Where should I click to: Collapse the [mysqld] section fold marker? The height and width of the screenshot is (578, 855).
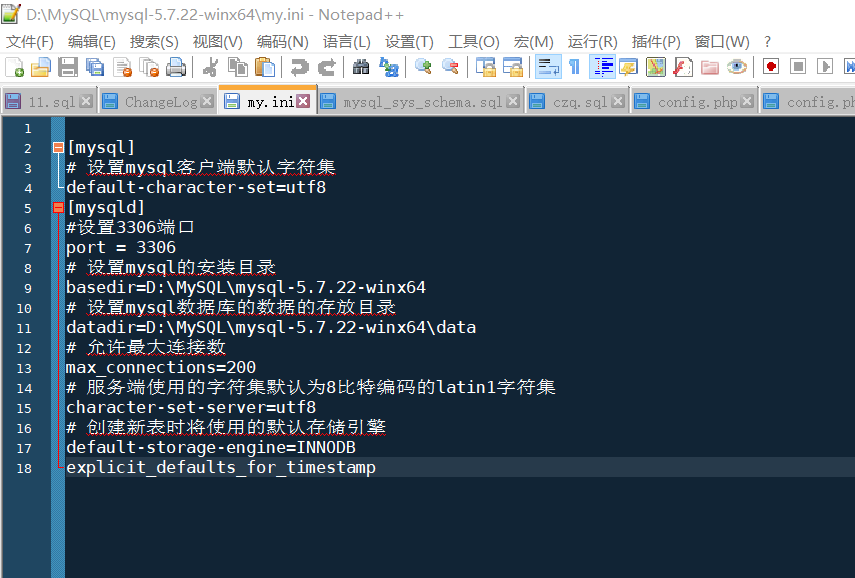[x=58, y=207]
